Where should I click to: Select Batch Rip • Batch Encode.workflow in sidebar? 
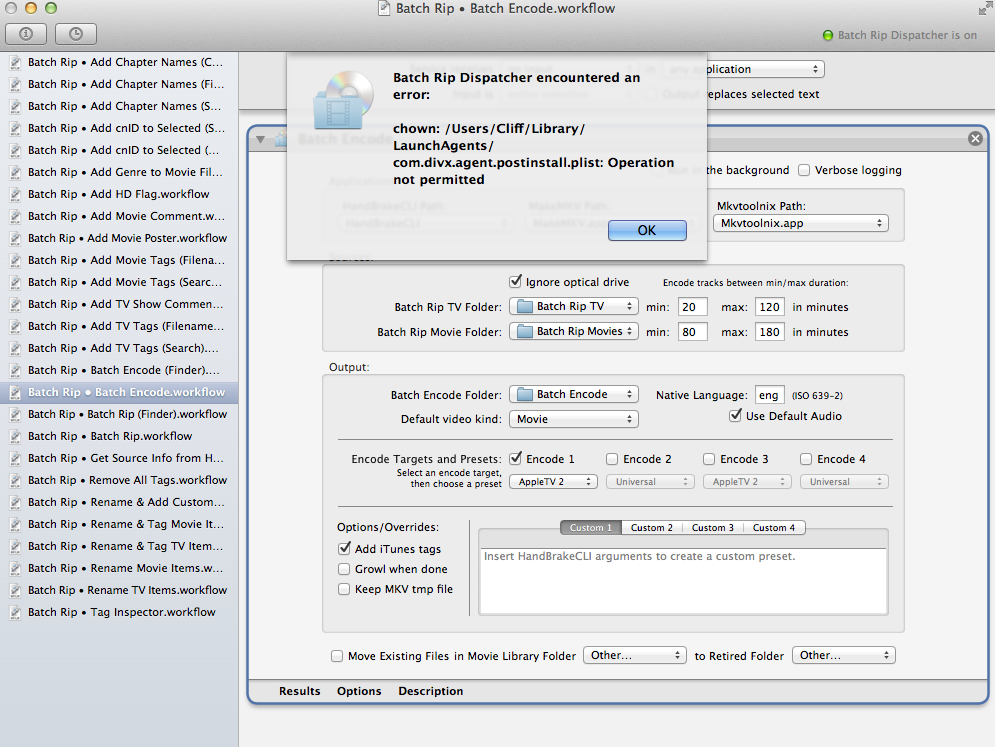[119, 392]
